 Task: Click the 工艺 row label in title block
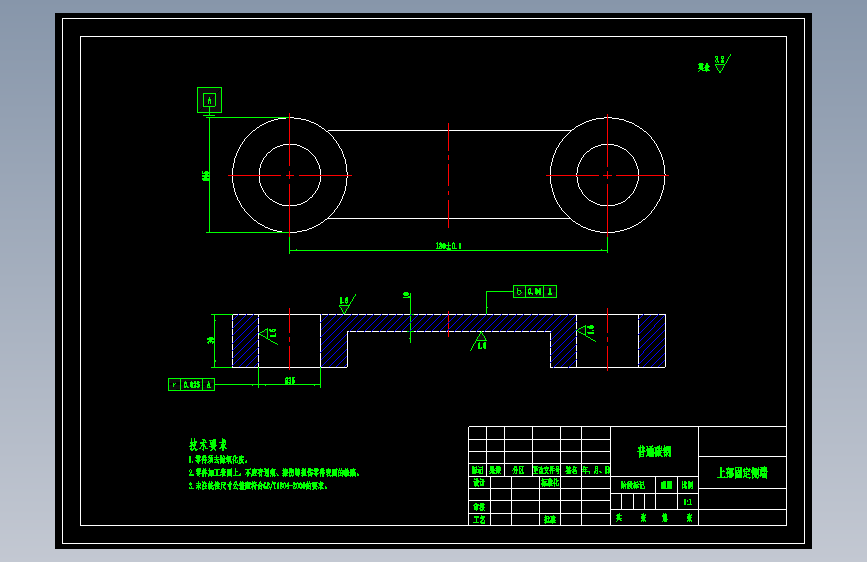pyautogui.click(x=479, y=520)
